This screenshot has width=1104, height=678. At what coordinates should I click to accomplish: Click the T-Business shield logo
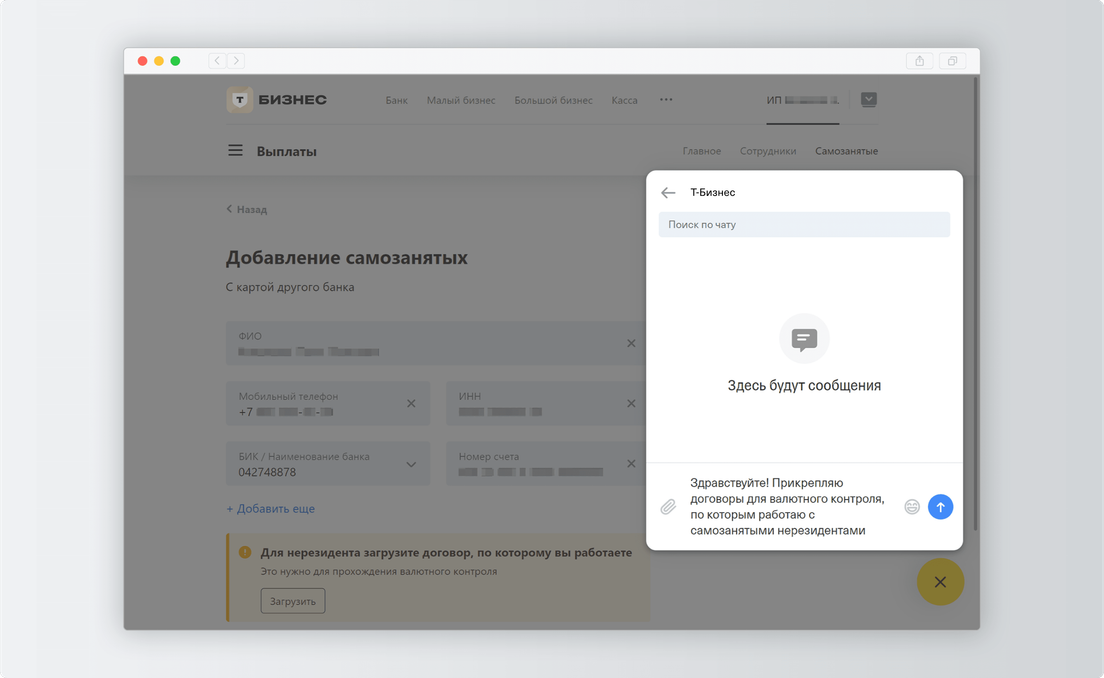(239, 100)
